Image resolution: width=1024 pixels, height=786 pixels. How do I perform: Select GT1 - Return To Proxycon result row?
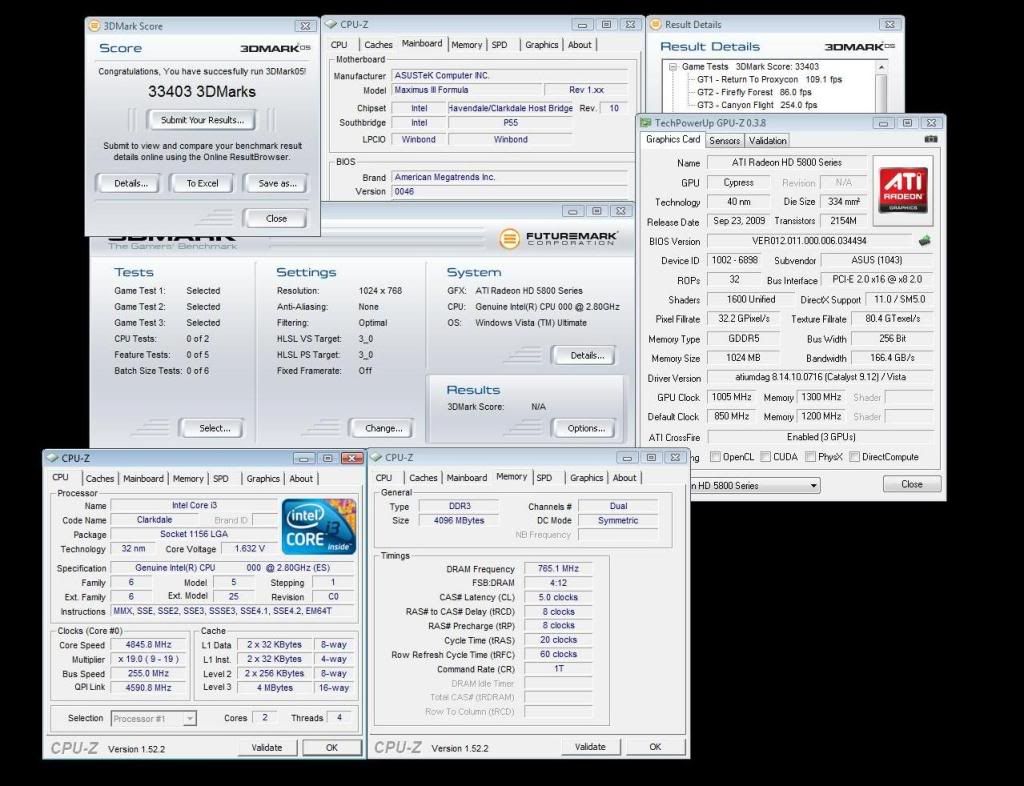(x=769, y=79)
